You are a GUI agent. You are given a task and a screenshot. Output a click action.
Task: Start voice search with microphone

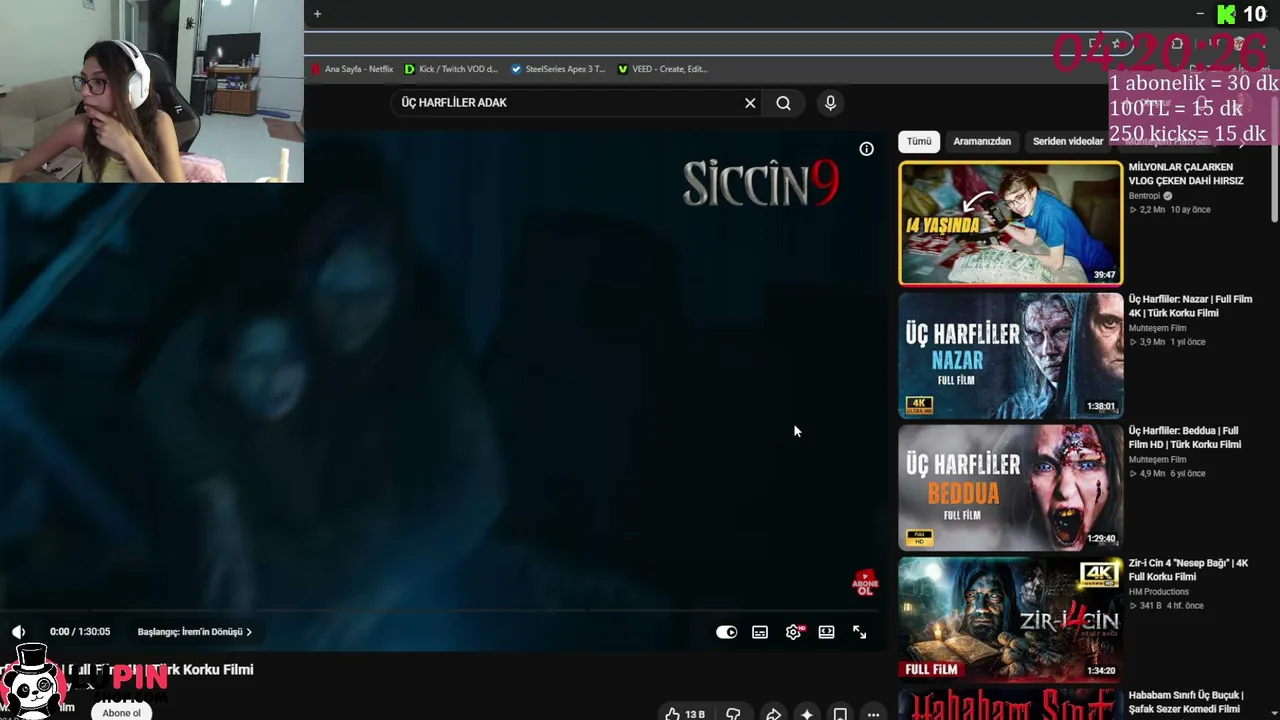click(830, 103)
